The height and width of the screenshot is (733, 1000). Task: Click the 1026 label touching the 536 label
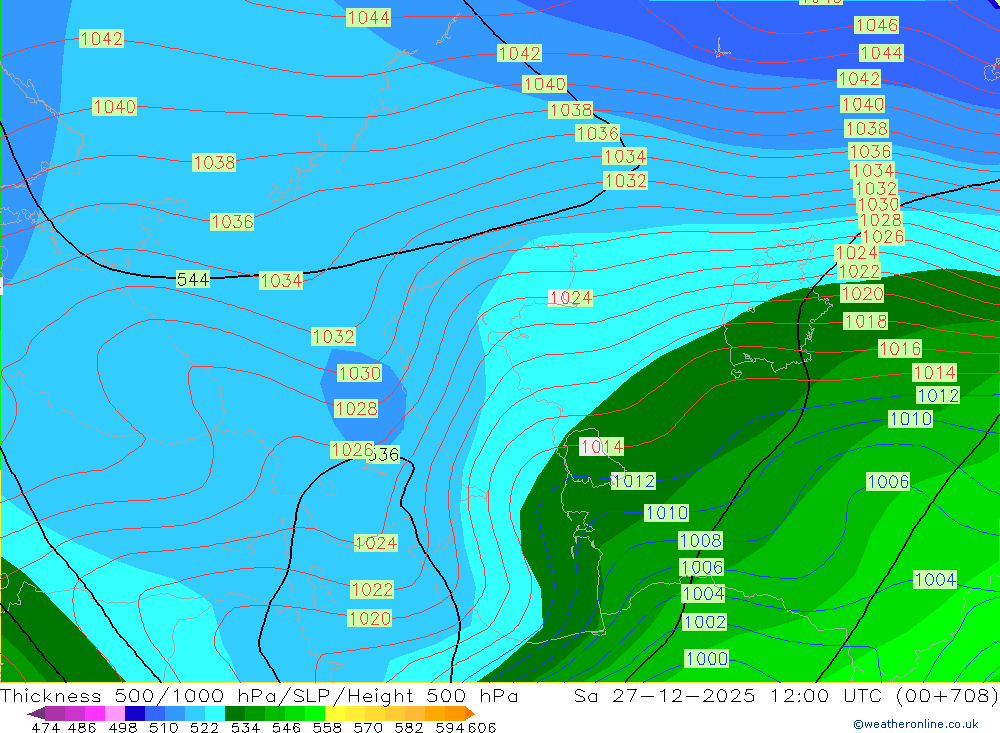point(352,450)
